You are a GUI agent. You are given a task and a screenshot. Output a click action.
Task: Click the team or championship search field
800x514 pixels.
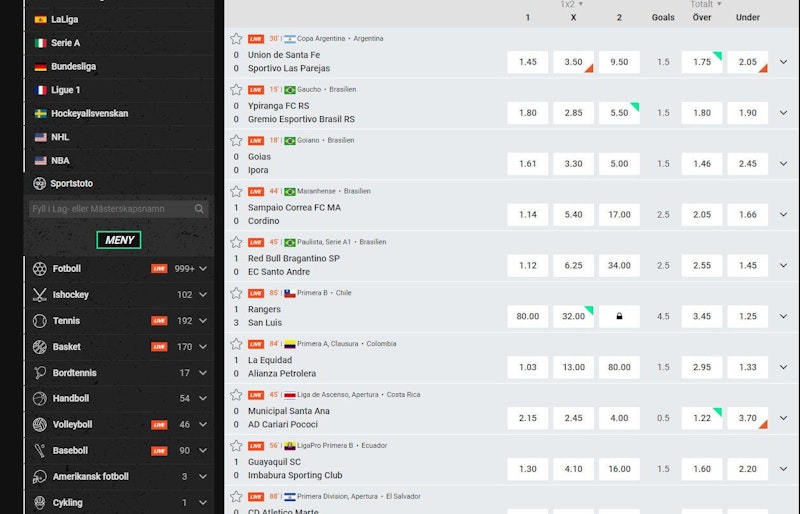[x=110, y=209]
